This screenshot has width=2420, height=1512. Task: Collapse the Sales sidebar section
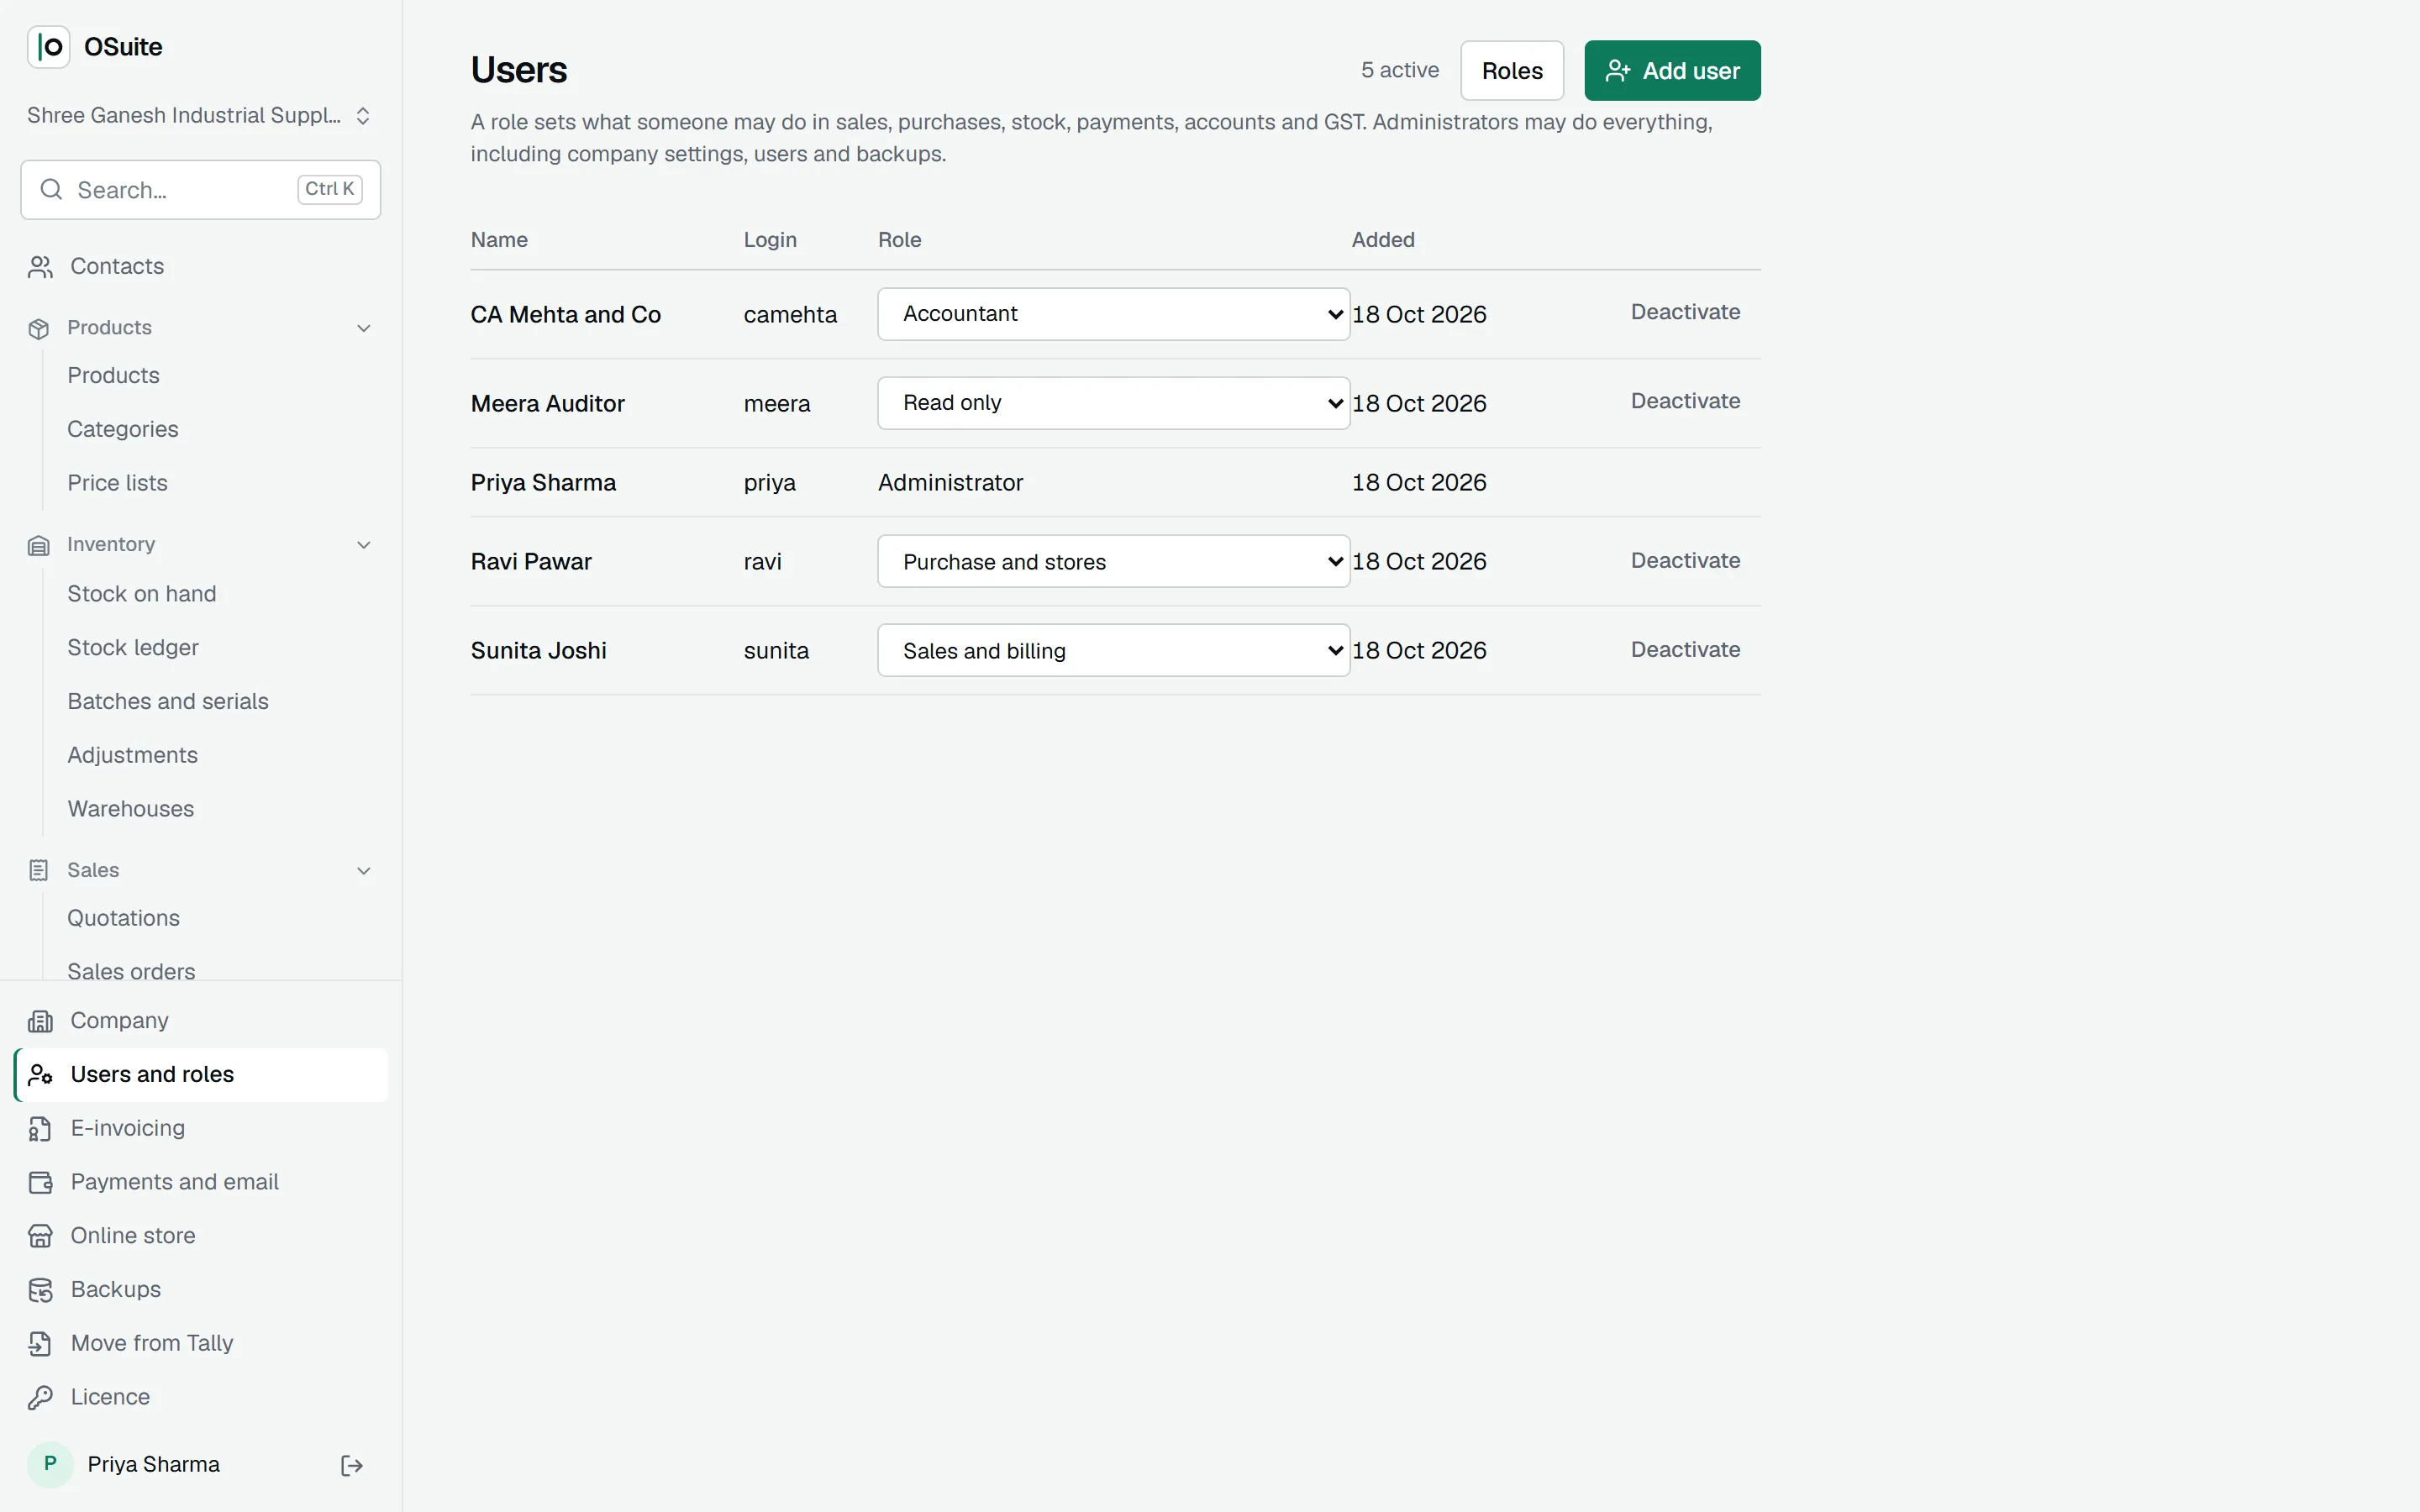tap(364, 871)
